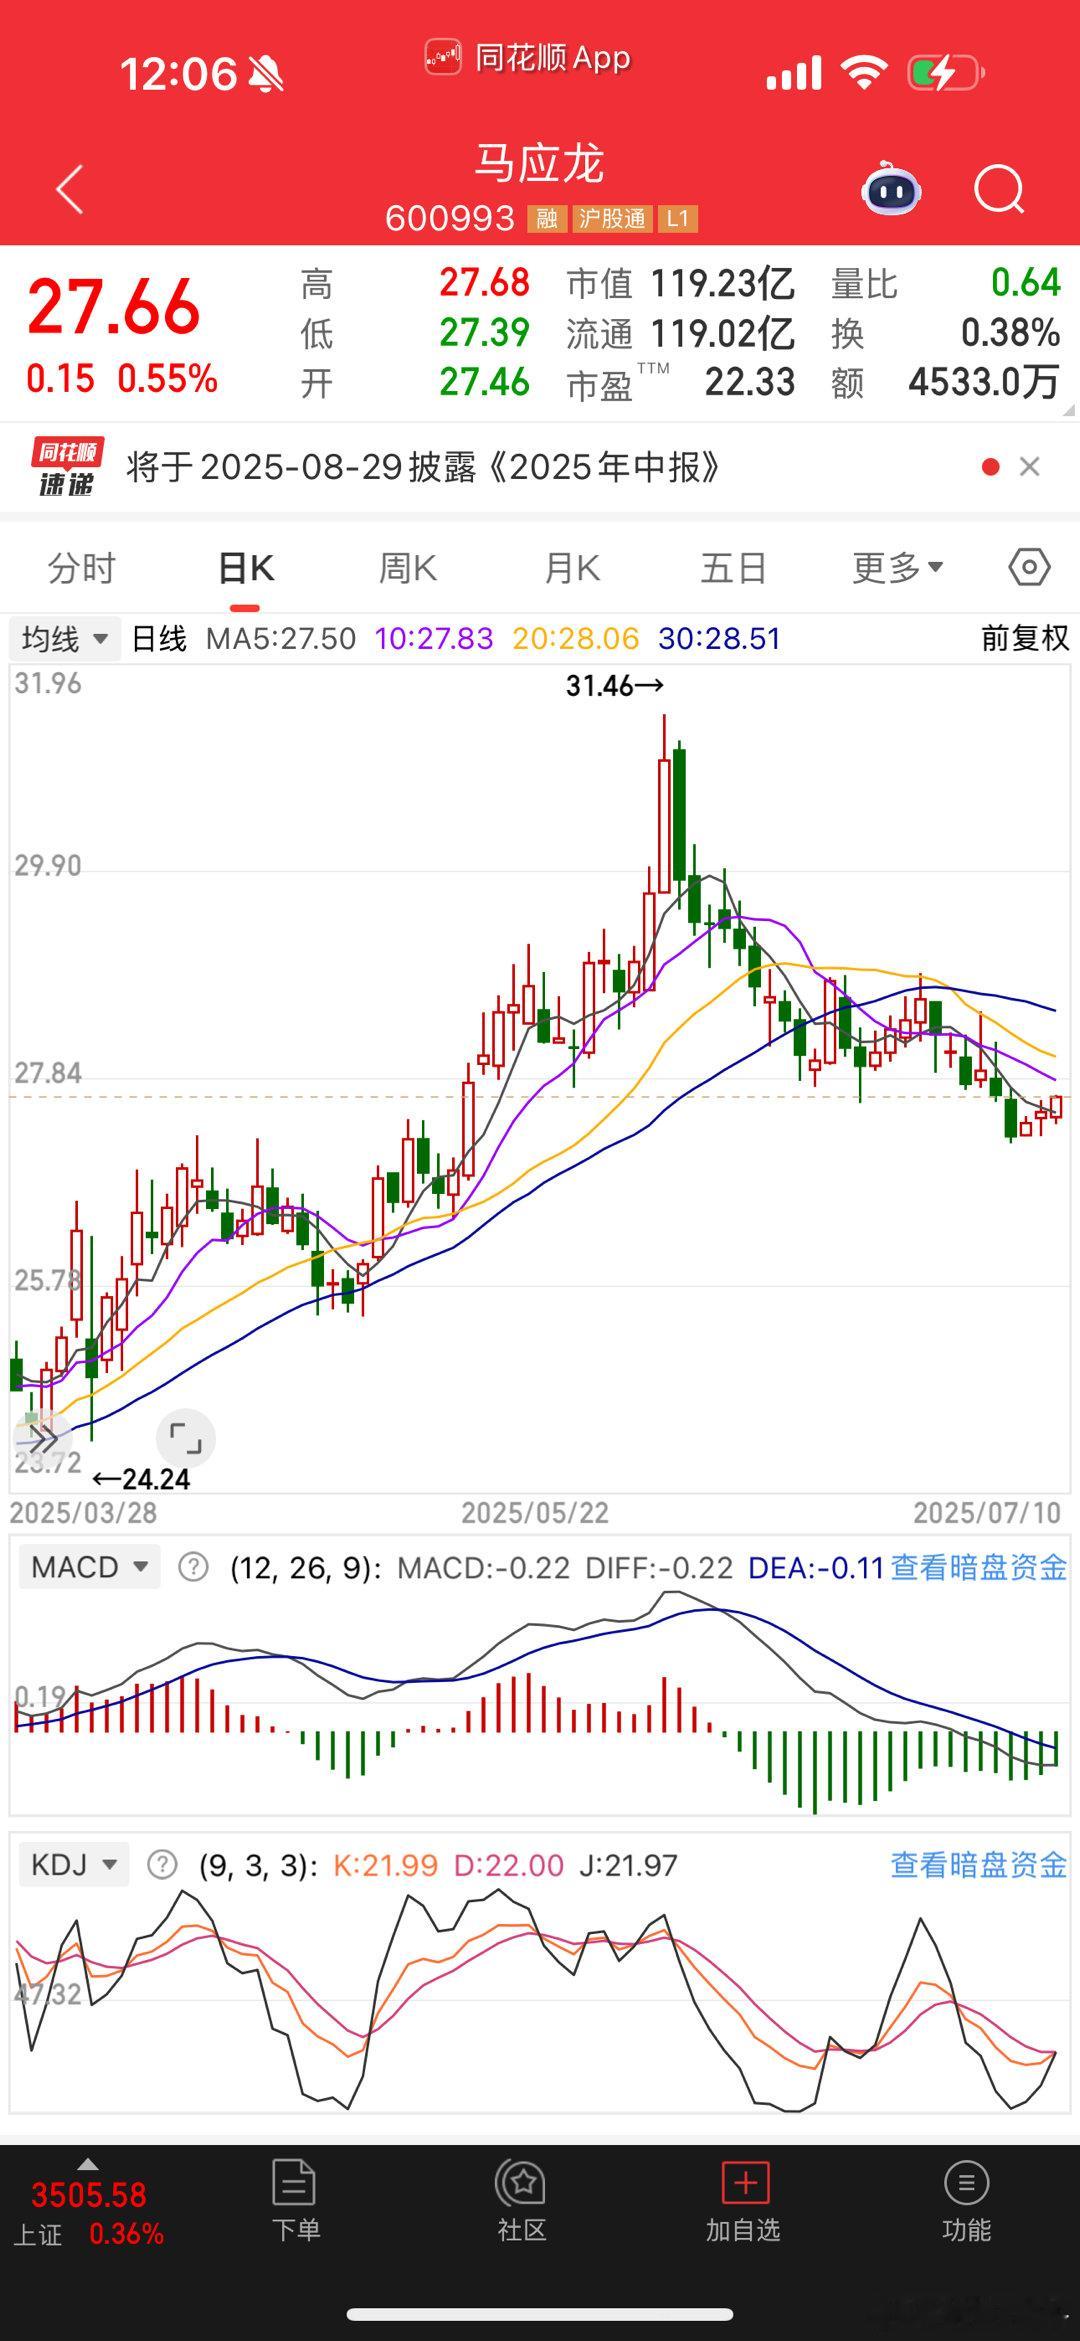
Task: Tap the 上证 3505.58 index ticker
Action: [x=88, y=2213]
